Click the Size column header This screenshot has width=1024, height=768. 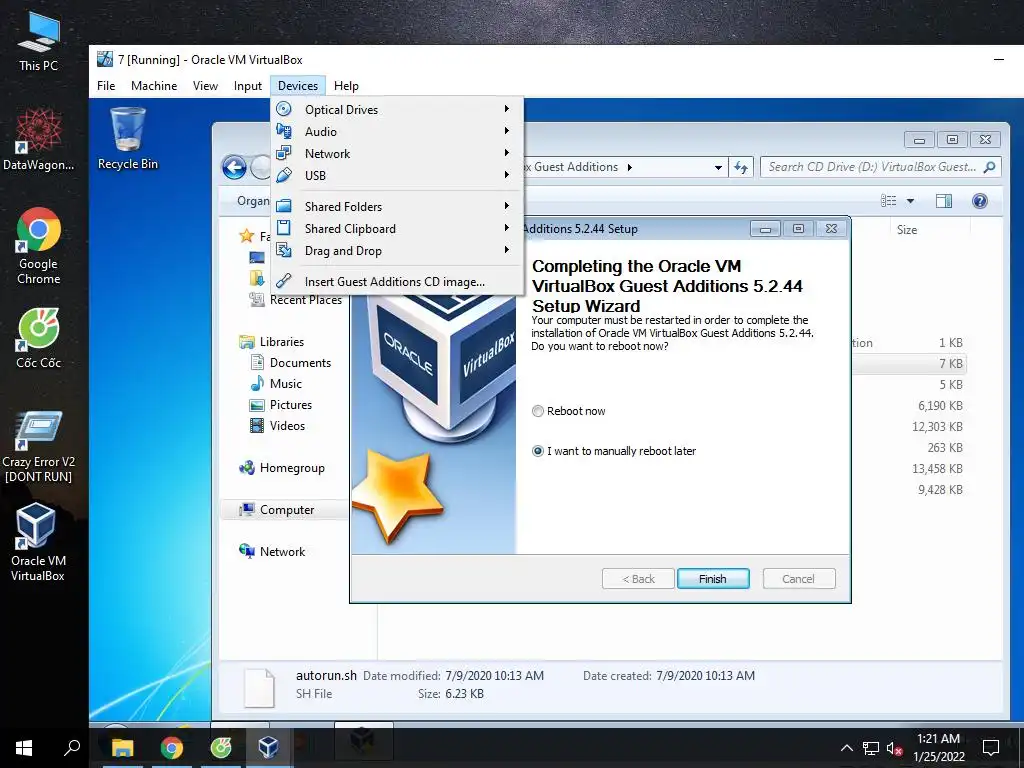907,230
